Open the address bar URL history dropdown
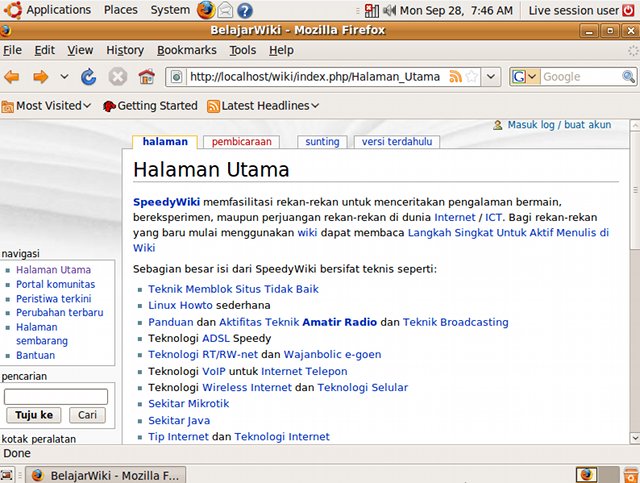Screen dimensions: 640x483 pos(491,76)
